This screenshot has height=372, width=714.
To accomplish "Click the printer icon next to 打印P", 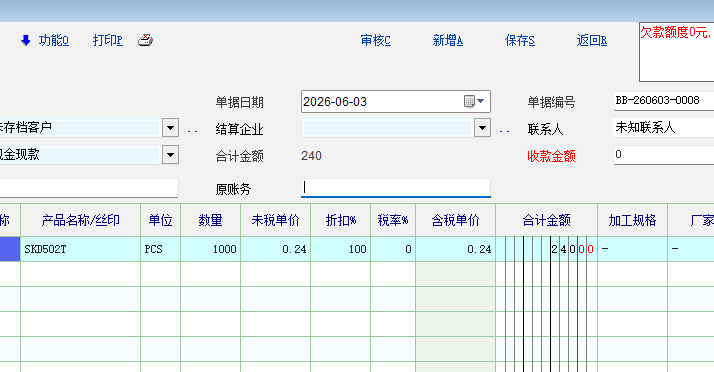I will pos(145,40).
